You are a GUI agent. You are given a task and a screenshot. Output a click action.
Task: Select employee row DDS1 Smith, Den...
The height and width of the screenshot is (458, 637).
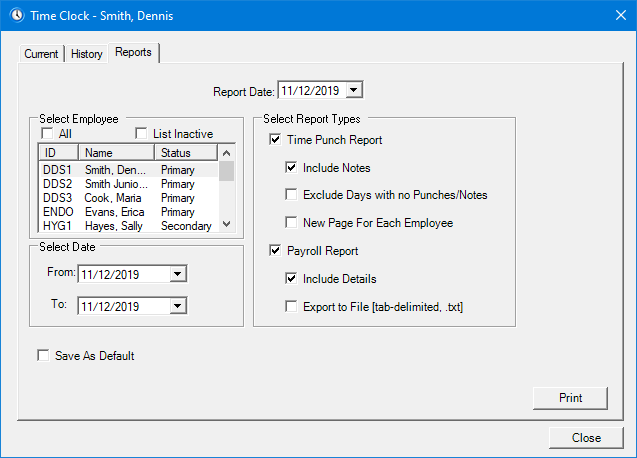point(129,170)
